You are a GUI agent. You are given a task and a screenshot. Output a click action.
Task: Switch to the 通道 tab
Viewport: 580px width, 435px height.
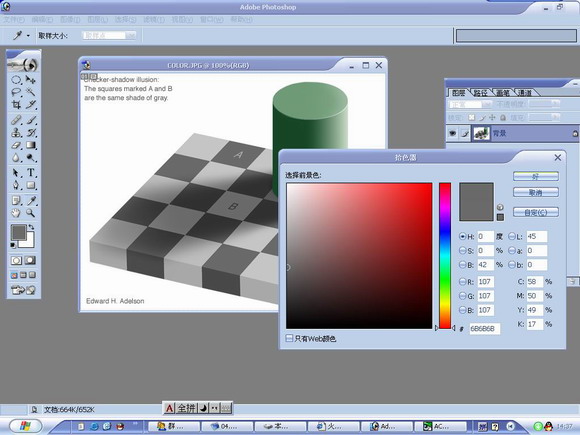pyautogui.click(x=525, y=93)
